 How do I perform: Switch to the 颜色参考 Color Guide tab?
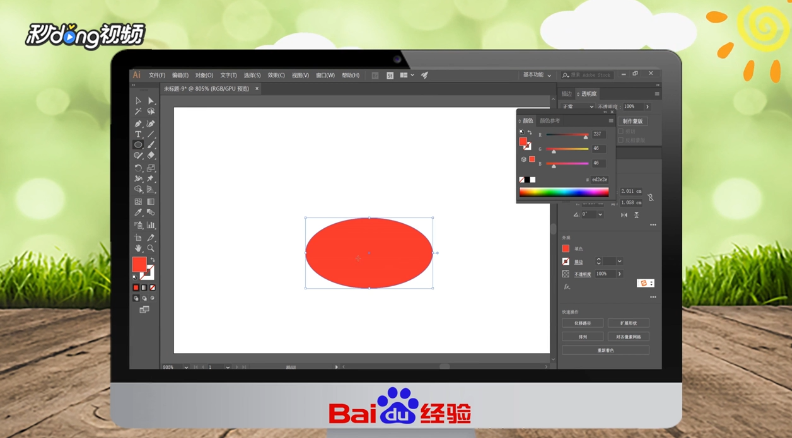pyautogui.click(x=550, y=121)
